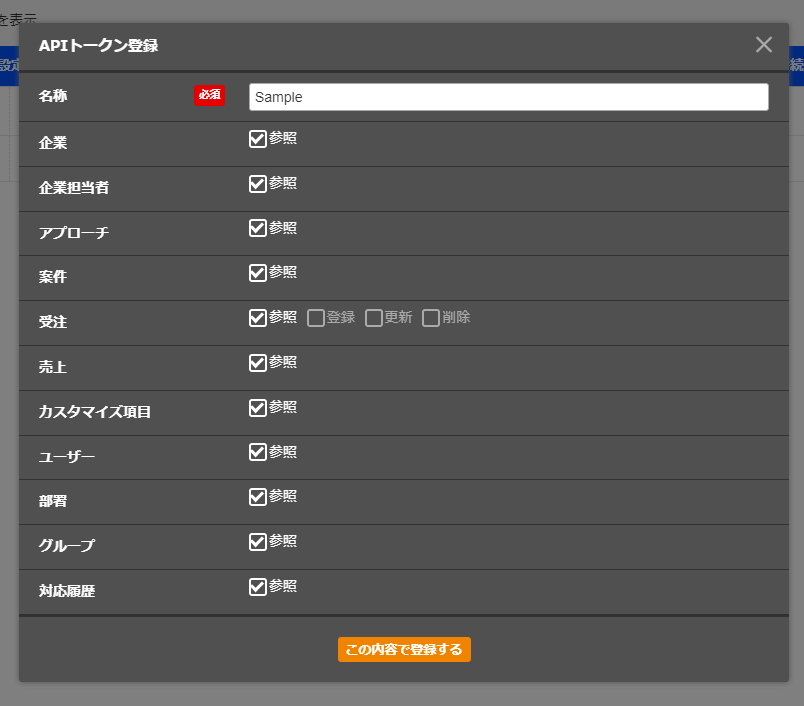
Task: Close the APIトークン登録 dialog
Action: [763, 44]
